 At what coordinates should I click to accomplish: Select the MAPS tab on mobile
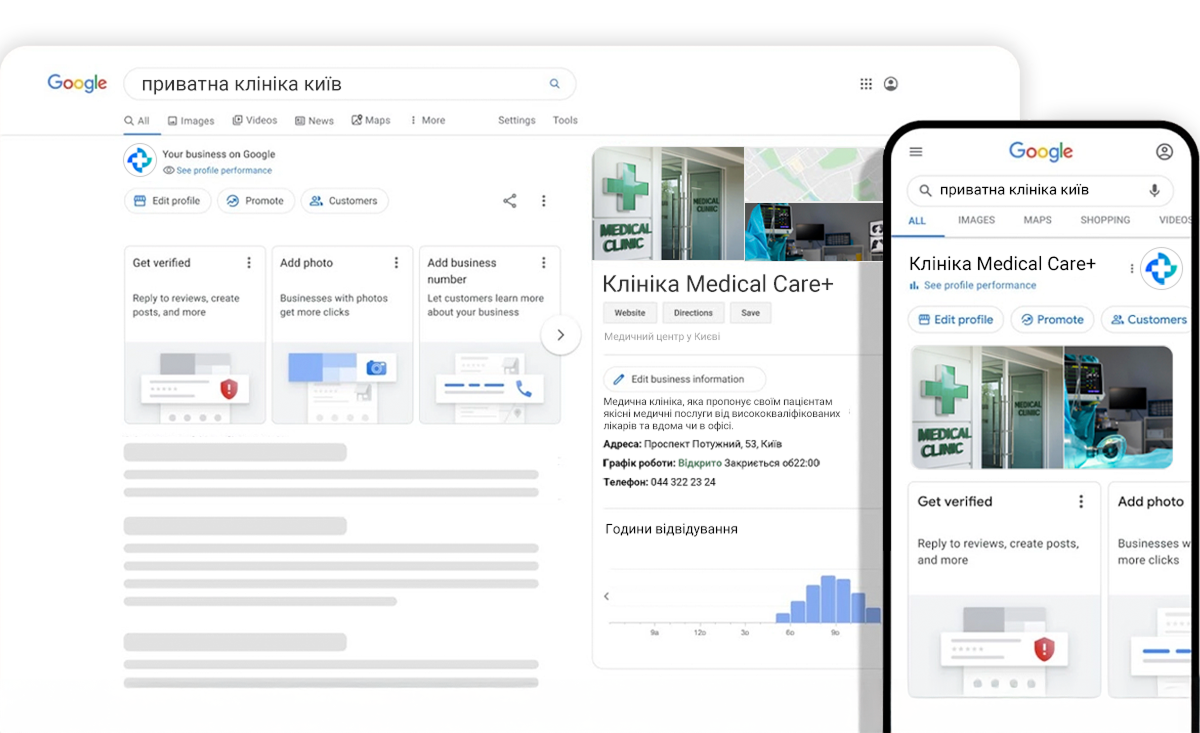(x=1037, y=220)
